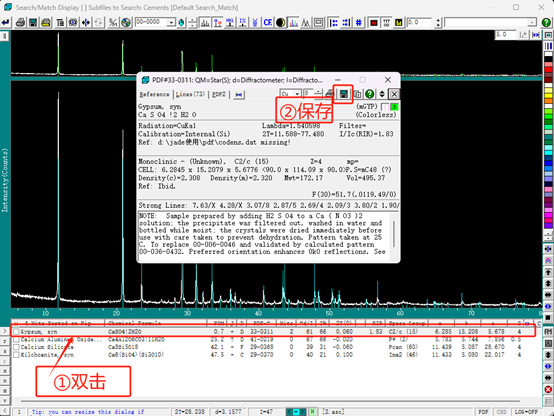Check the Kilchoanite, syn hit checkbox
Image resolution: width=554 pixels, height=416 pixels.
[x=16, y=355]
